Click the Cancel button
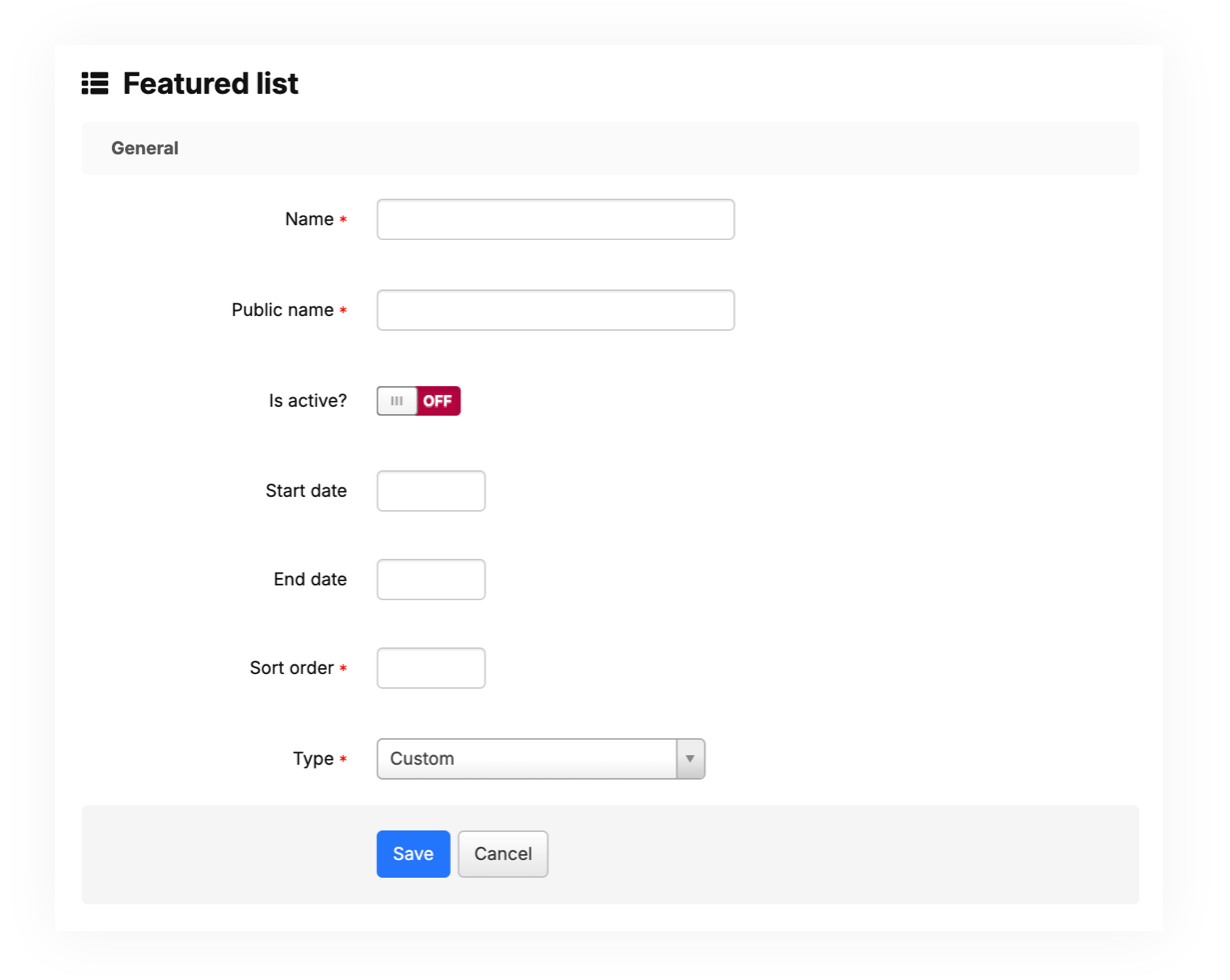The height and width of the screenshot is (980, 1230). click(502, 854)
